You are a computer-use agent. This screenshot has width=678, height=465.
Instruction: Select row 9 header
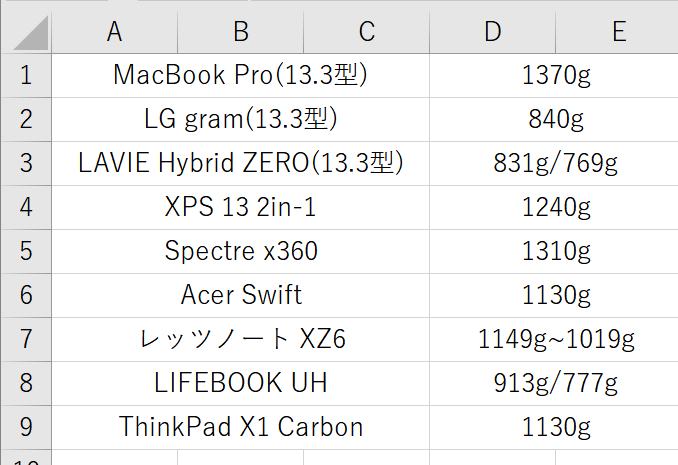coord(26,427)
